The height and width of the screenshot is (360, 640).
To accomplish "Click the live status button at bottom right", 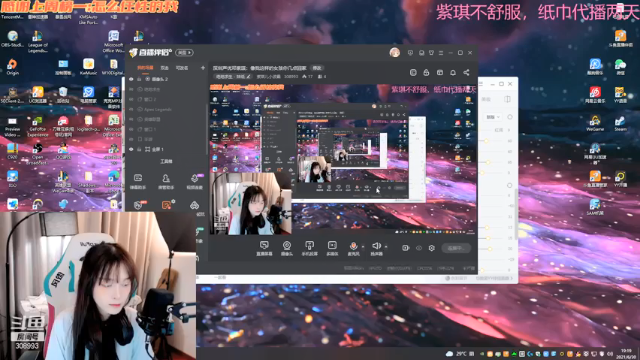I will 456,248.
